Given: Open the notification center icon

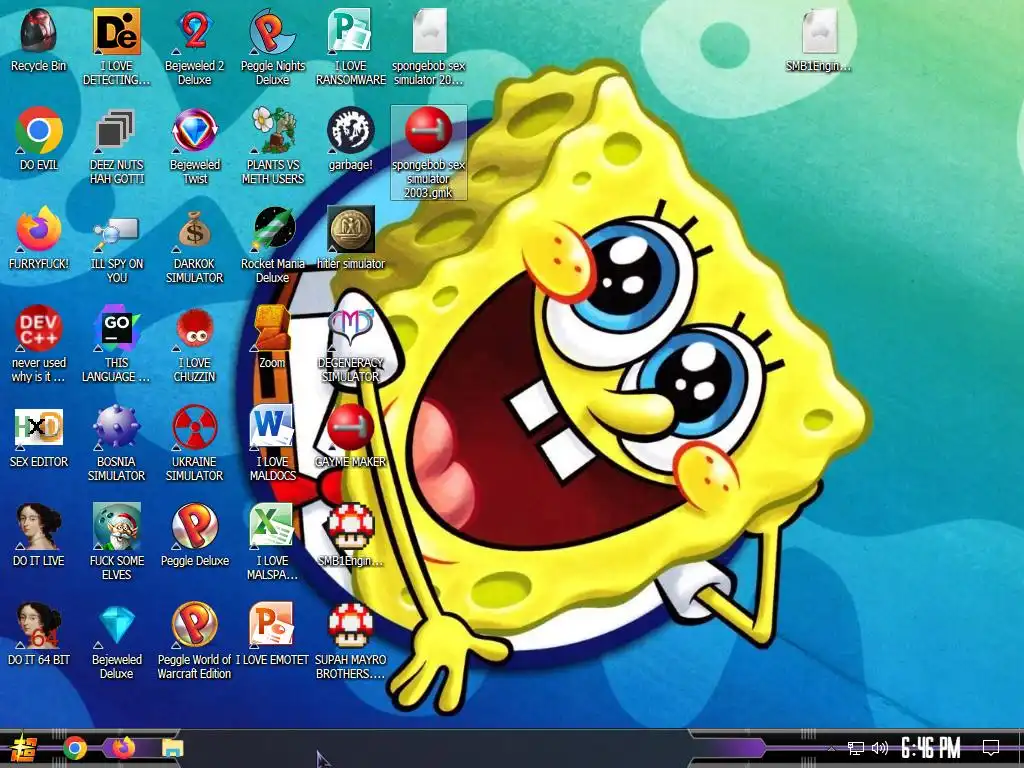Looking at the screenshot, I should (991, 748).
